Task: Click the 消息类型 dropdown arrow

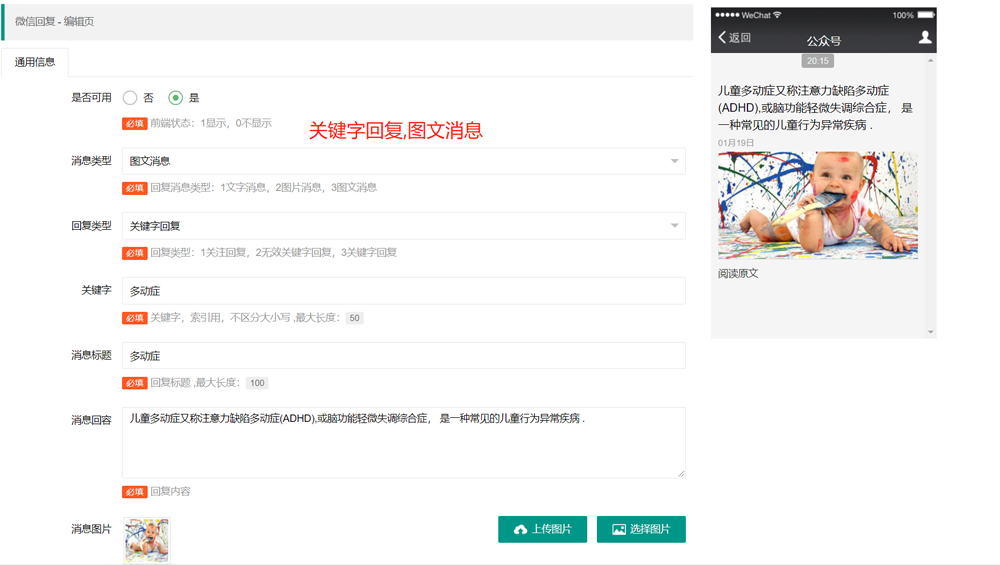Action: [674, 161]
